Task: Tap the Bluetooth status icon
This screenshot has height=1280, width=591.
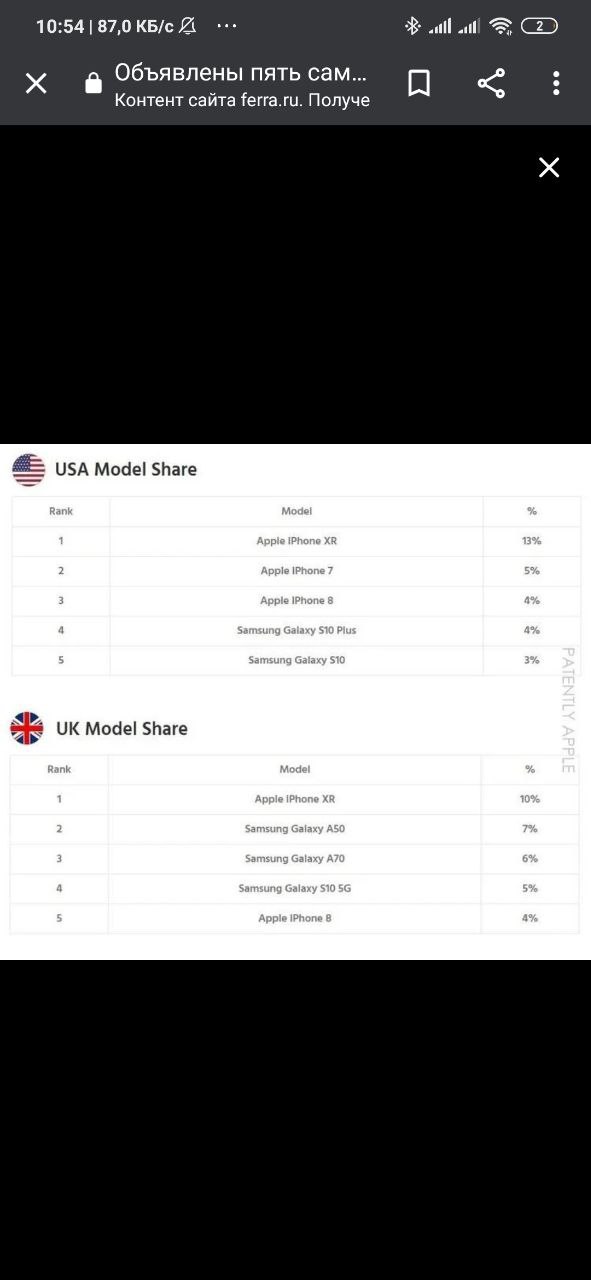Action: pyautogui.click(x=412, y=27)
